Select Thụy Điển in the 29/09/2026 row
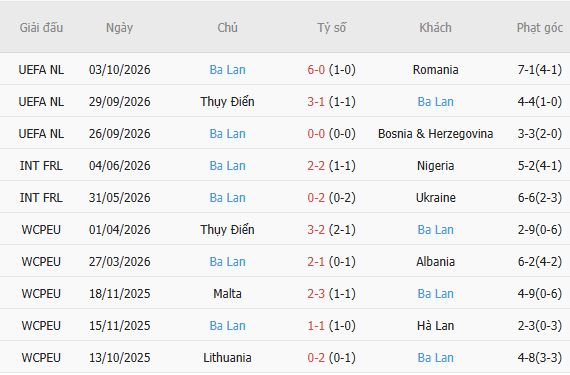This screenshot has height=375, width=570. point(228,101)
